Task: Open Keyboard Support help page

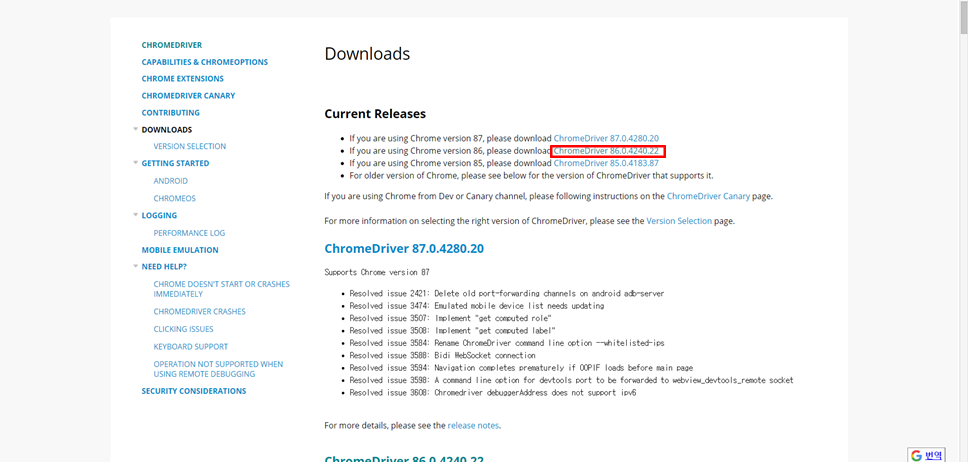Action: point(191,346)
